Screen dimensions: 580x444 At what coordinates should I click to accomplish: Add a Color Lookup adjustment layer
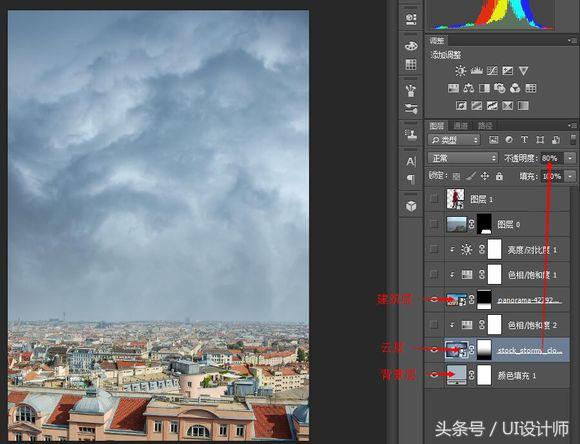[531, 88]
